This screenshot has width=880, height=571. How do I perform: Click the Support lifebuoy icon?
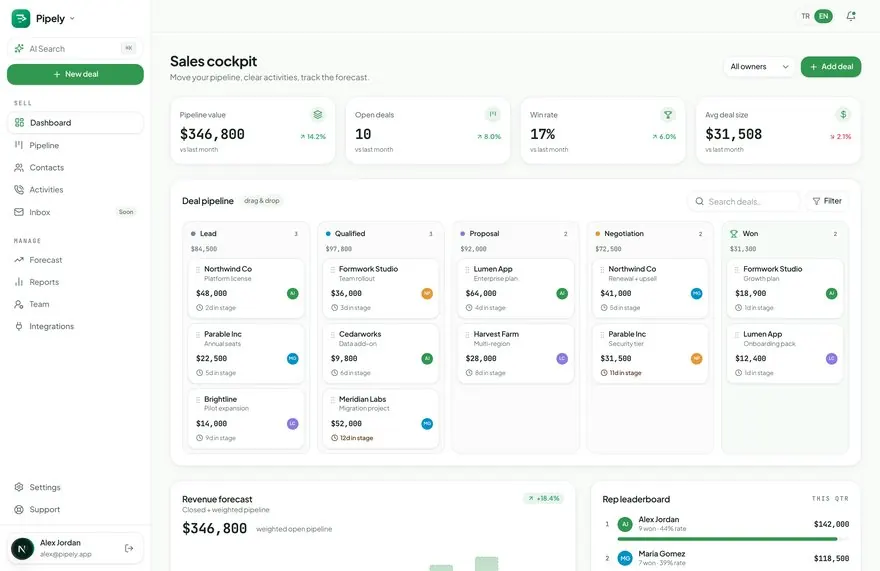click(19, 509)
